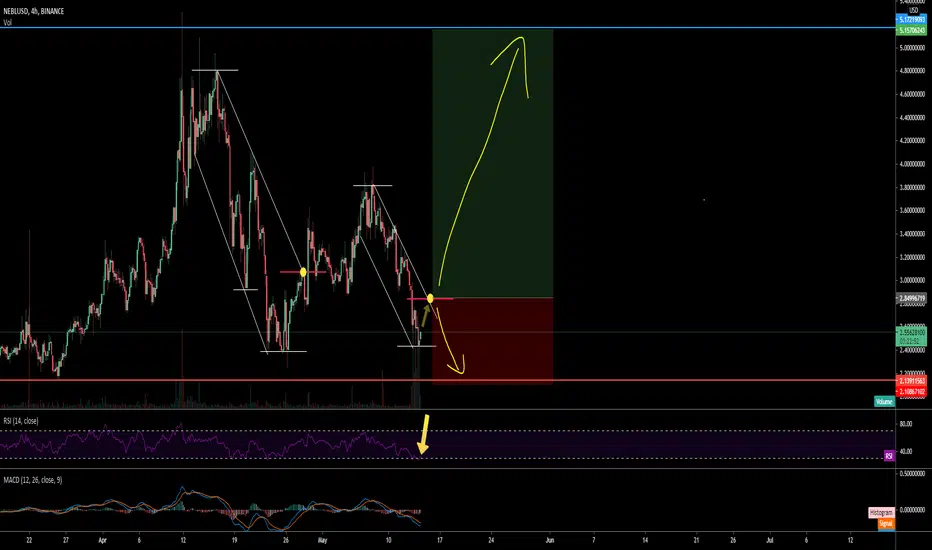Click the 4.00000000 price scale value
The image size is (932, 550).
912,164
